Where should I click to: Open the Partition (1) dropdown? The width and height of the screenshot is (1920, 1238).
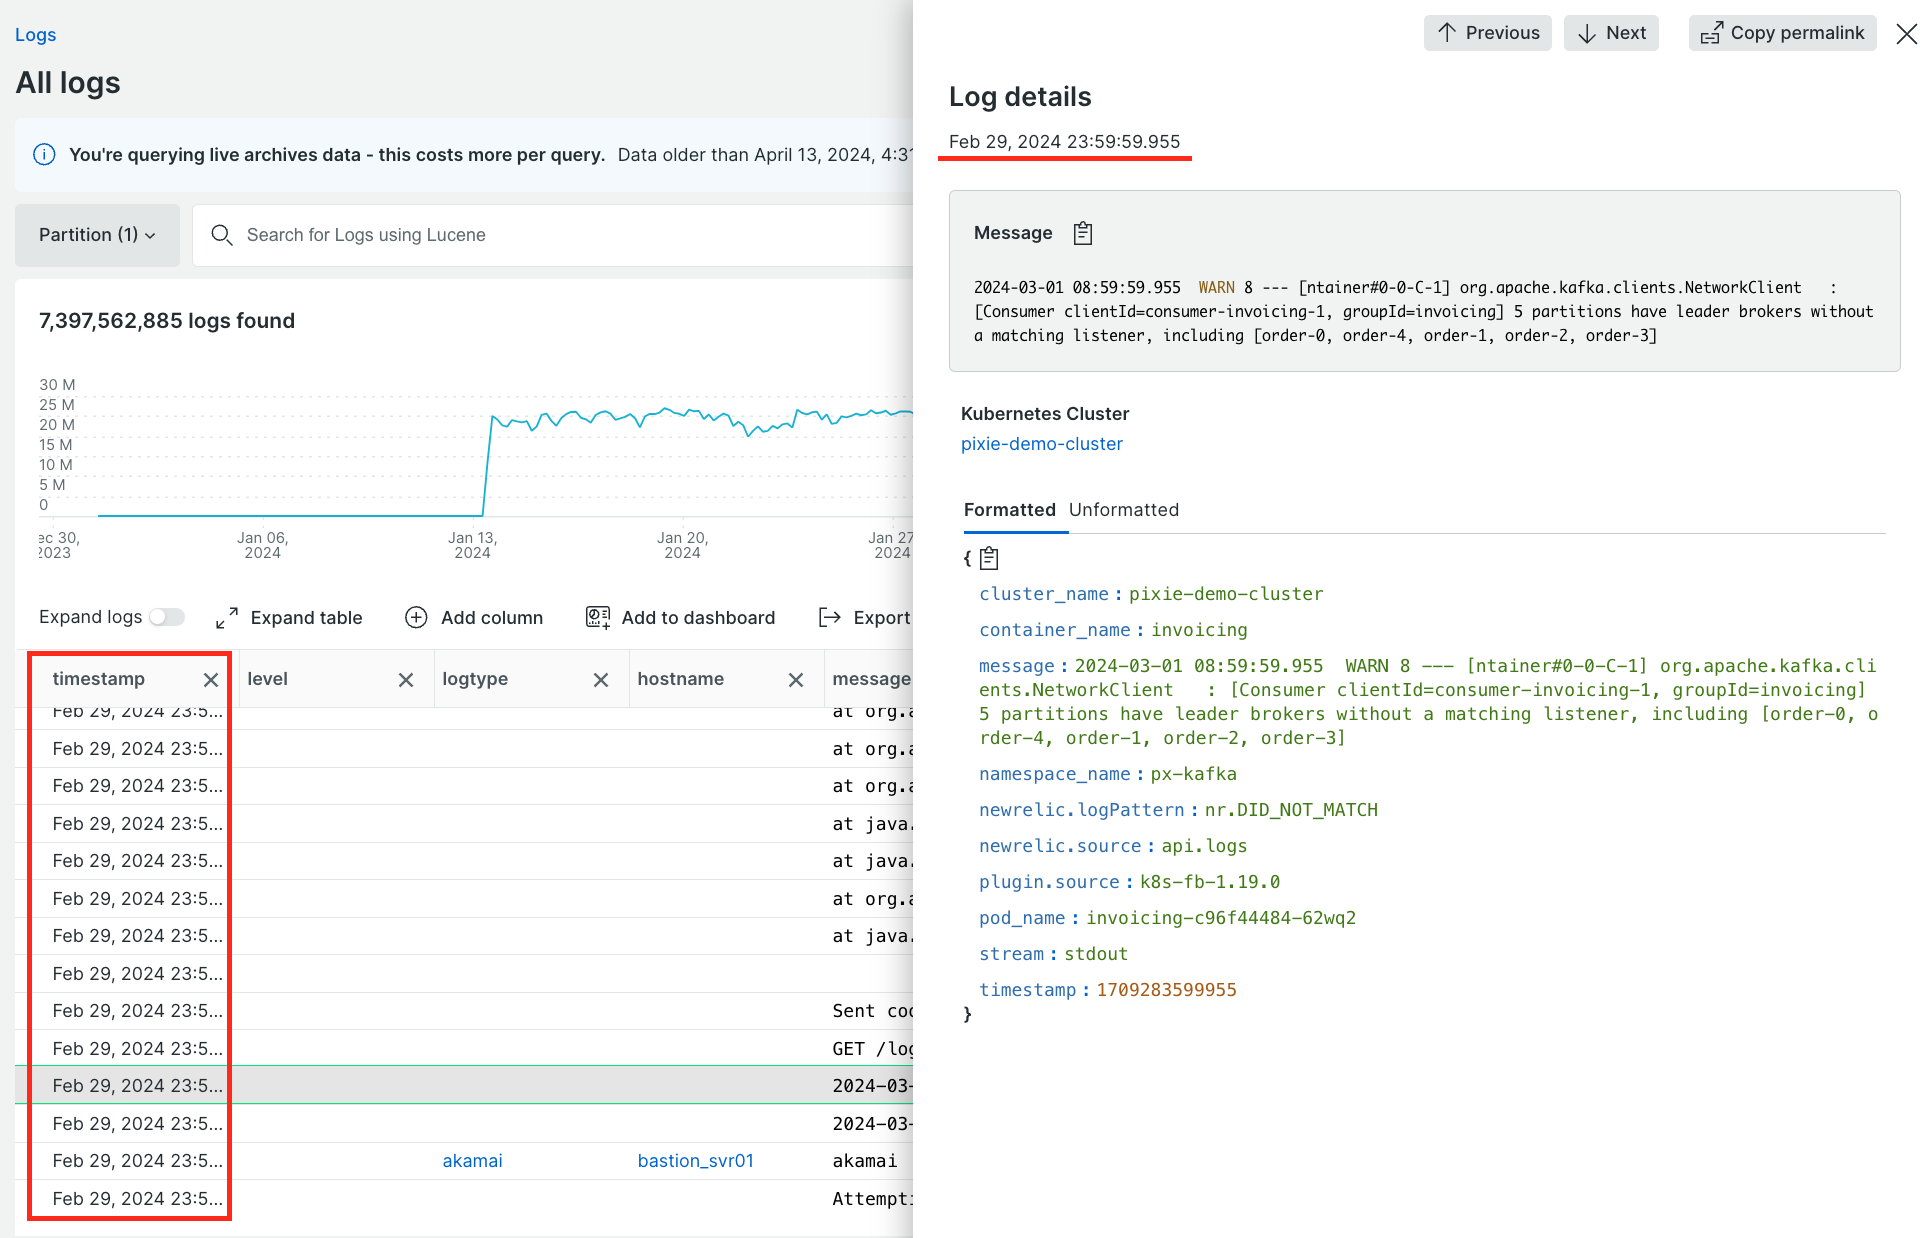pos(97,235)
